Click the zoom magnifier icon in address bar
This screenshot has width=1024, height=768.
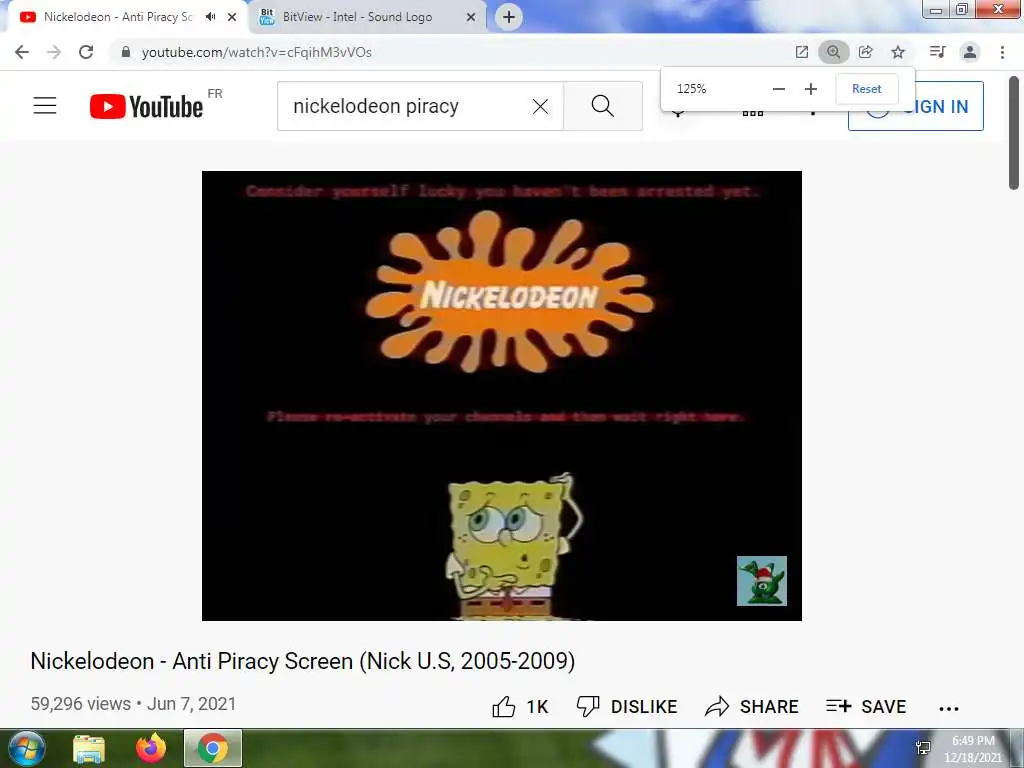(x=833, y=52)
